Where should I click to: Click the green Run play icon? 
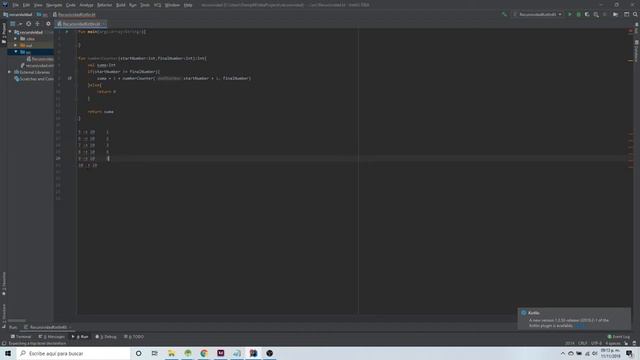click(570, 14)
